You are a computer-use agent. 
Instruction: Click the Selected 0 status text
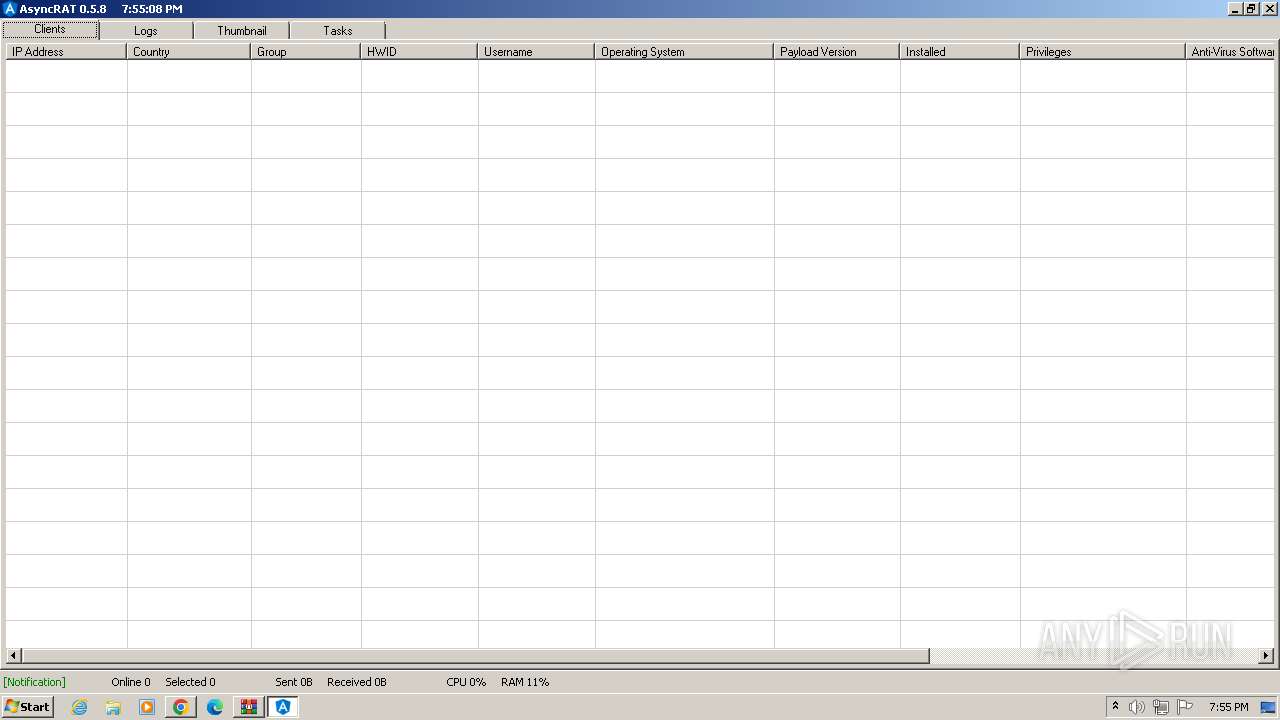pyautogui.click(x=190, y=682)
